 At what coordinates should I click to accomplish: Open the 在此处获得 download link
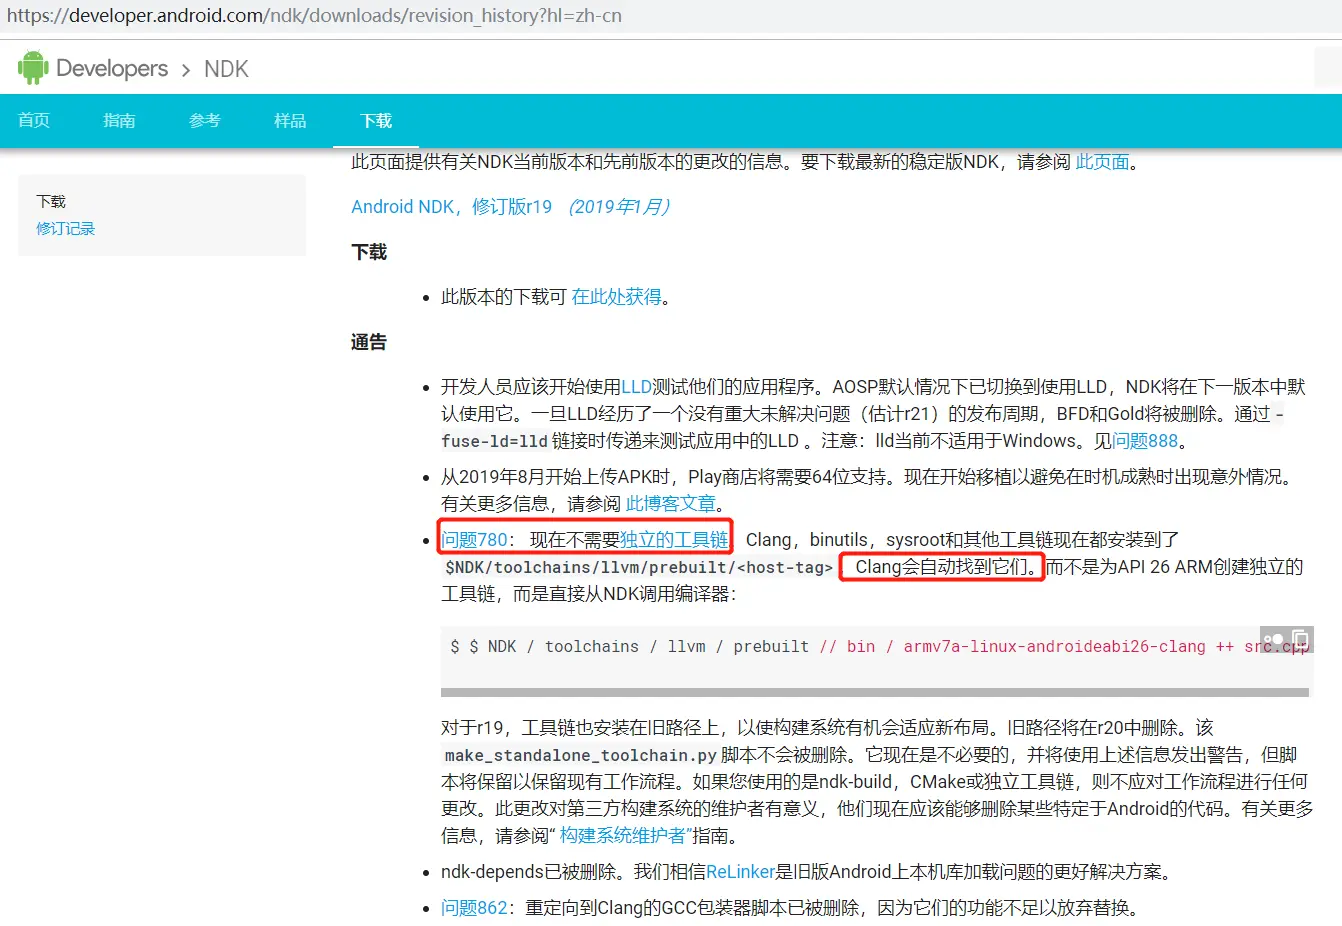616,297
